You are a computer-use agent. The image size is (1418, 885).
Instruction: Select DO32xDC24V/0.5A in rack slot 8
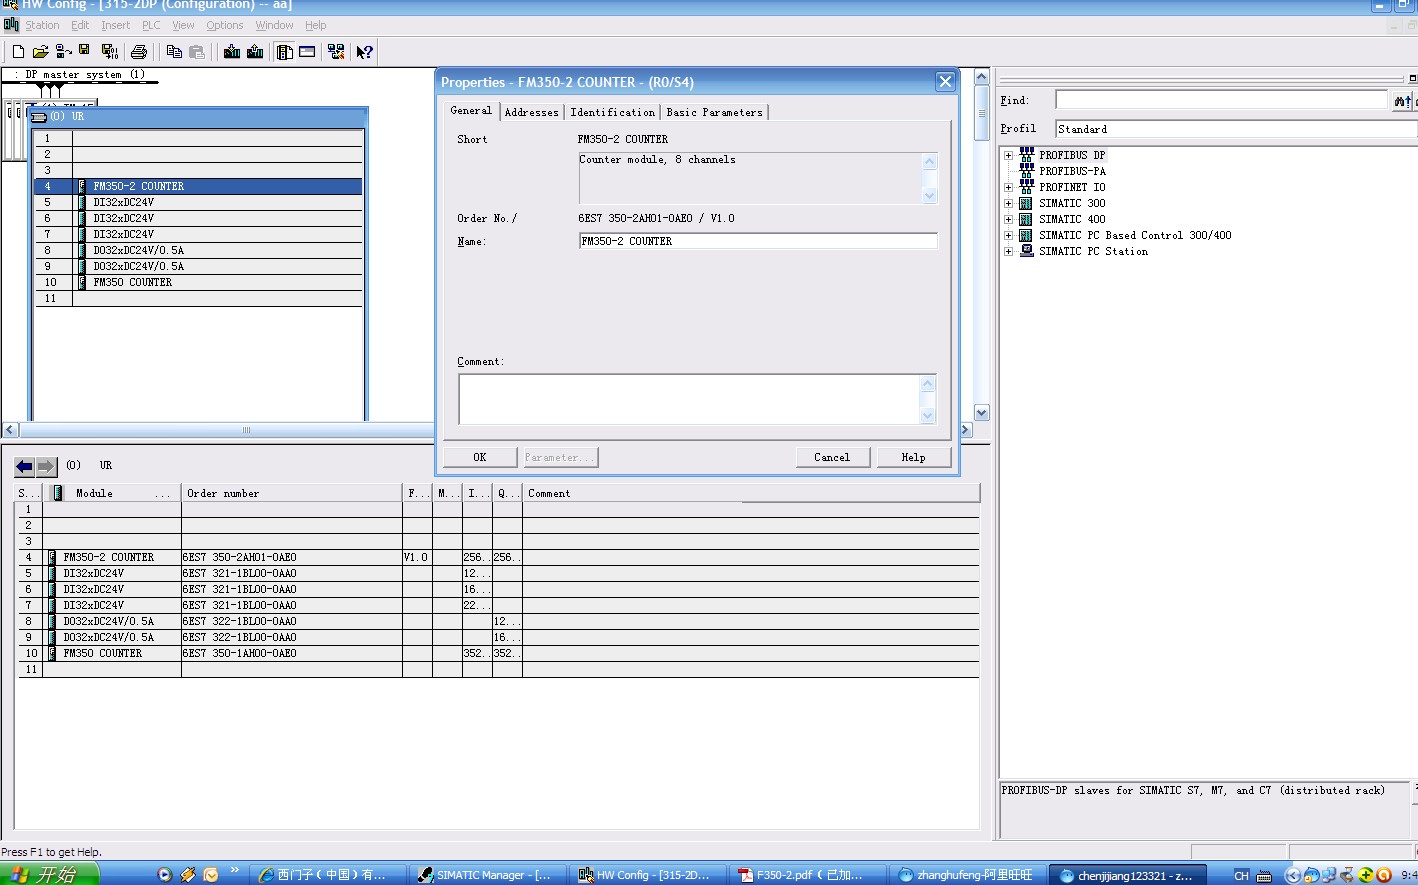pyautogui.click(x=198, y=250)
